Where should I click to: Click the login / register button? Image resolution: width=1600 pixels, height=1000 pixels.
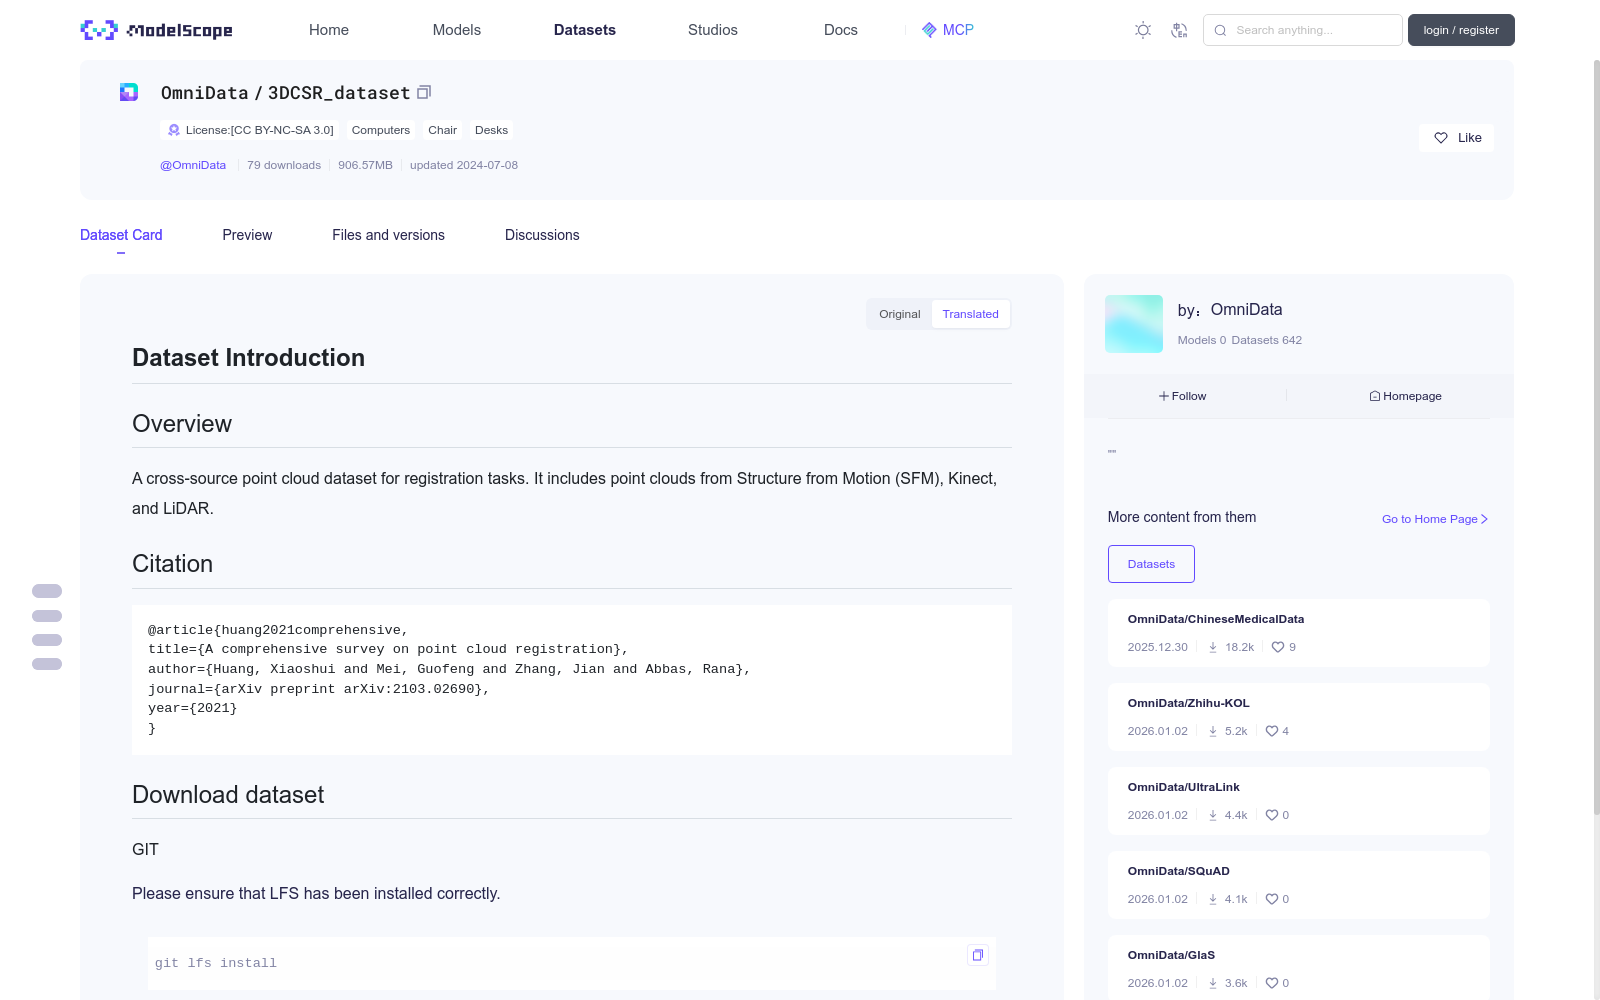point(1461,30)
